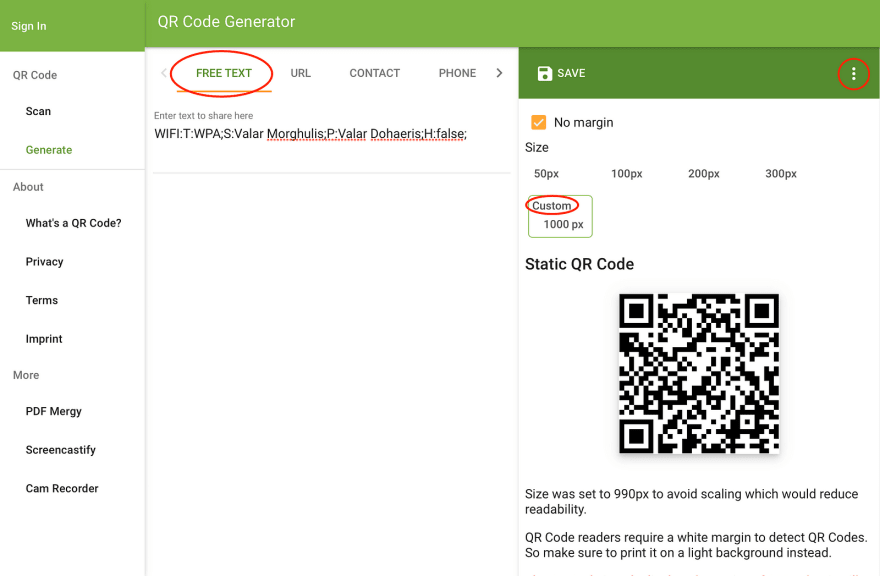
Task: Switch to the CONTACT tab
Action: [374, 73]
